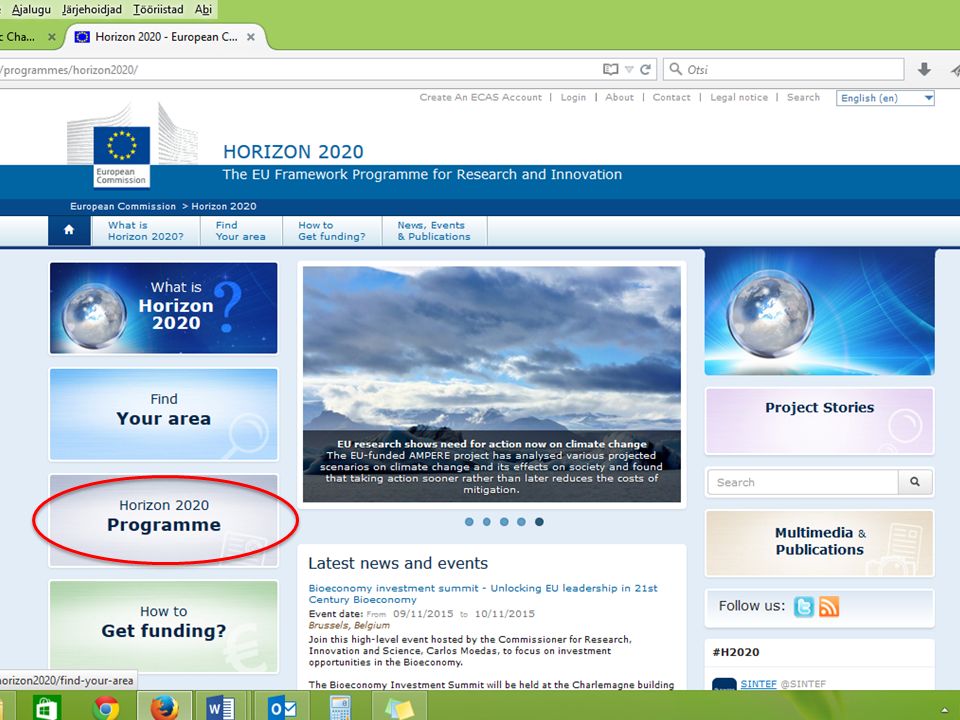Click Create An ECAS Account link
The image size is (960, 720).
pos(481,97)
